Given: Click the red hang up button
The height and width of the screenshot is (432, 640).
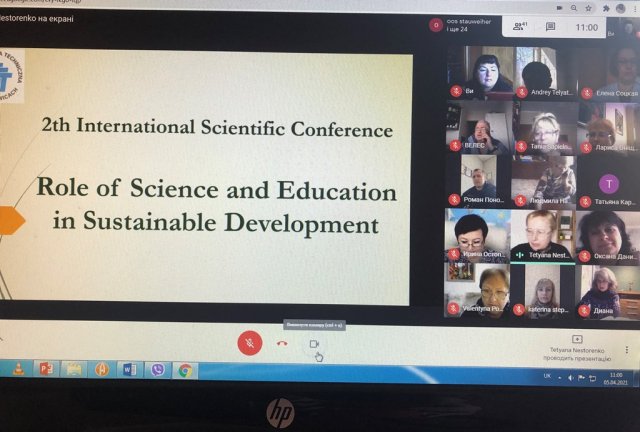Looking at the screenshot, I should pos(282,343).
